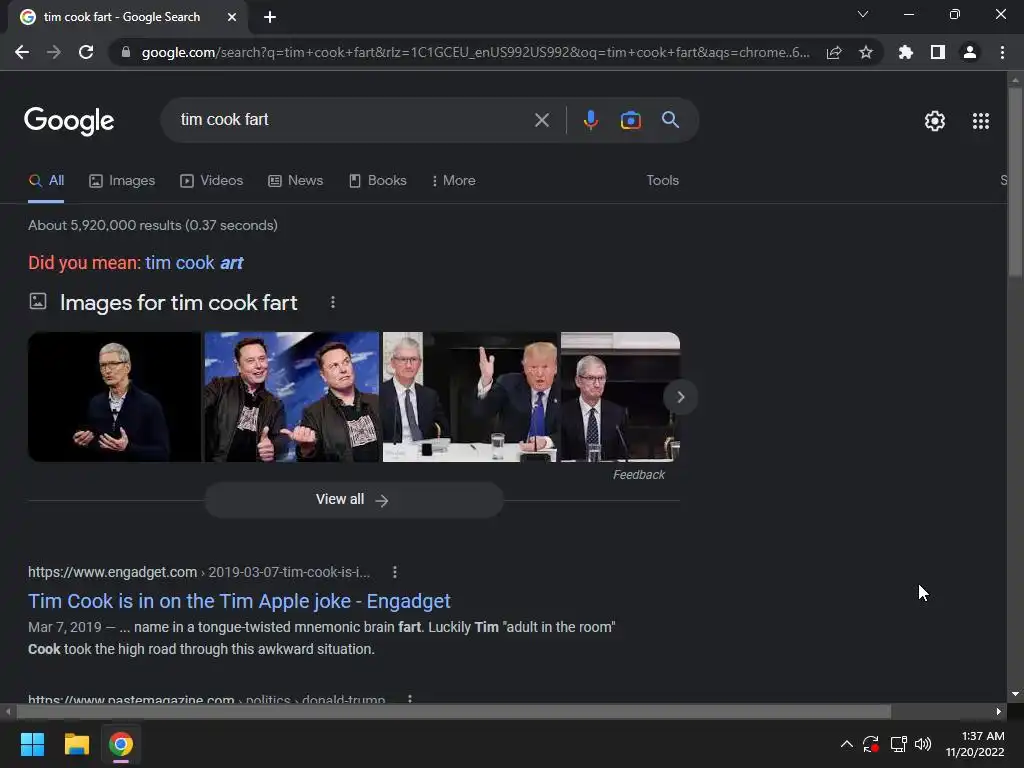Open the volume control in tray
This screenshot has width=1024, height=768.
pyautogui.click(x=923, y=744)
